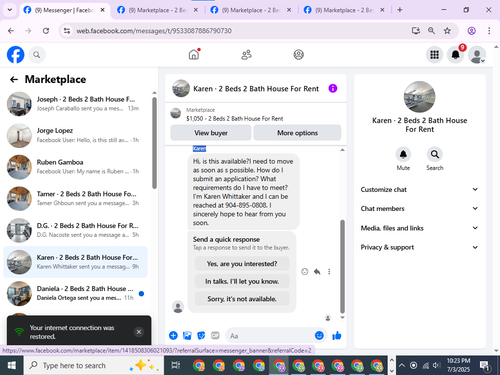Send quick response Yes, are you interested?
Viewport: 500px width, 375px height.
click(x=242, y=264)
